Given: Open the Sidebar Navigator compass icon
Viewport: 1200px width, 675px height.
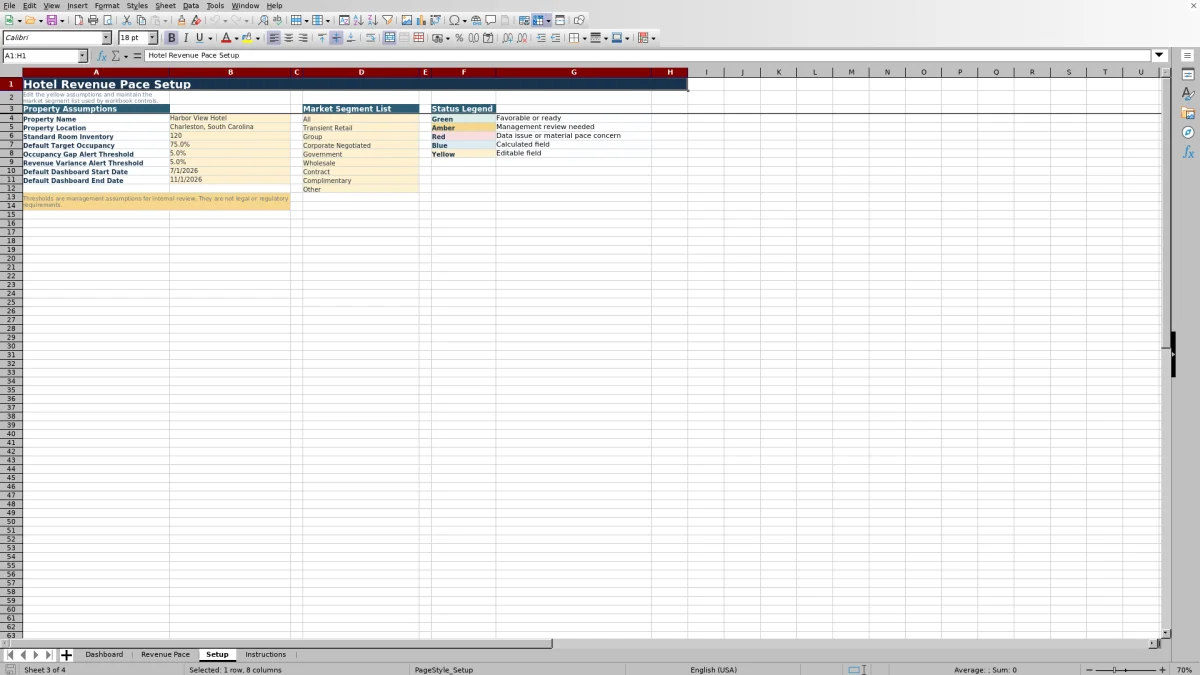Looking at the screenshot, I should [1188, 132].
